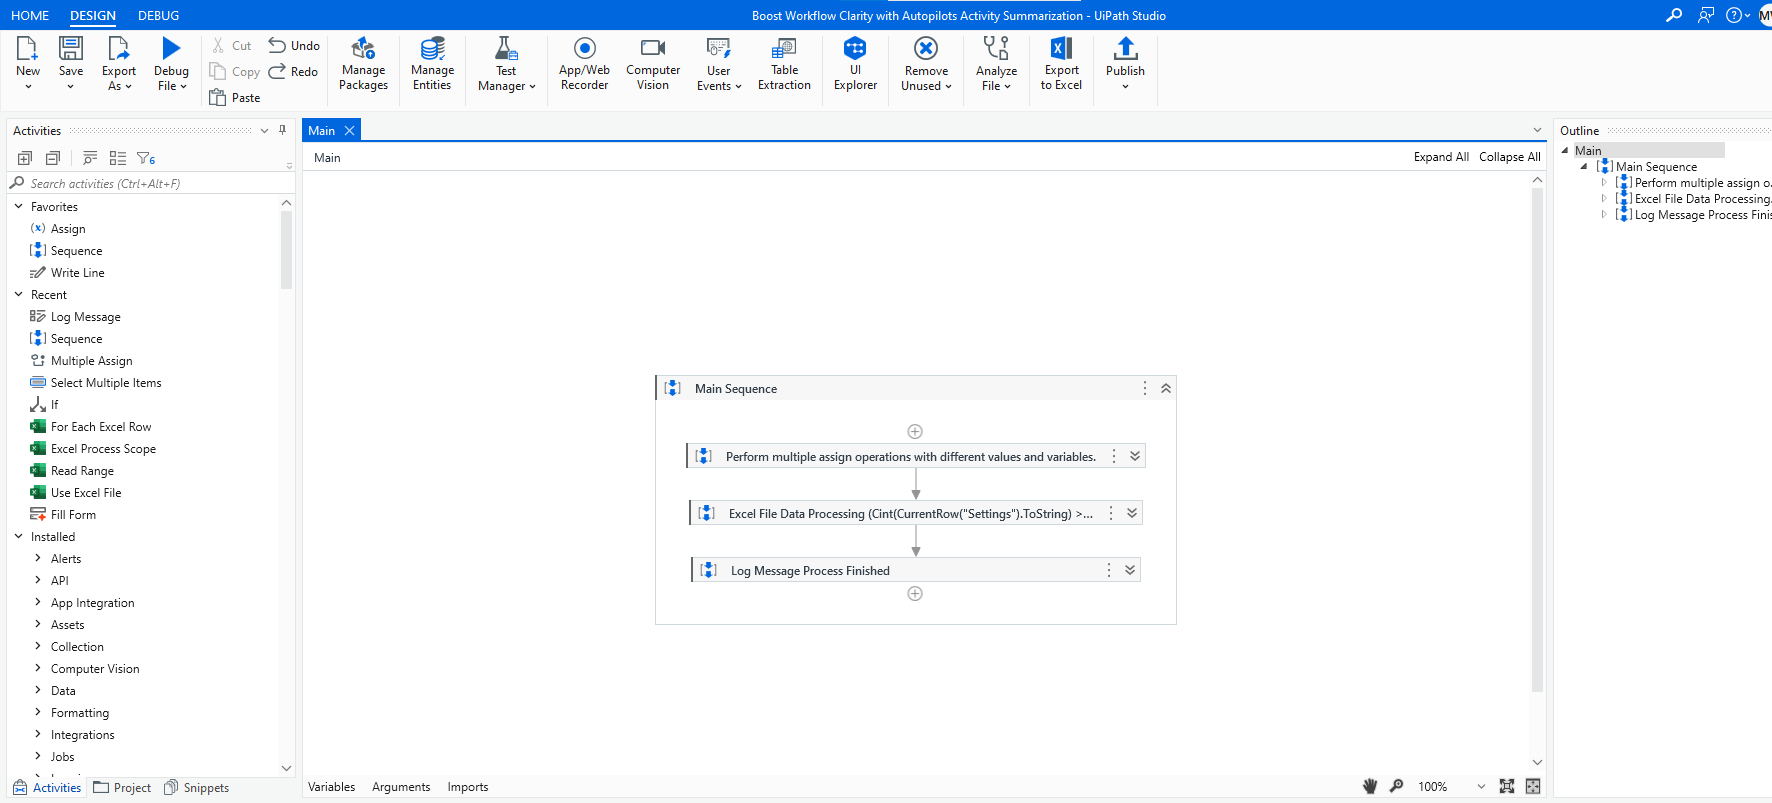
Task: Open Main Sequence options menu
Action: 1145,389
